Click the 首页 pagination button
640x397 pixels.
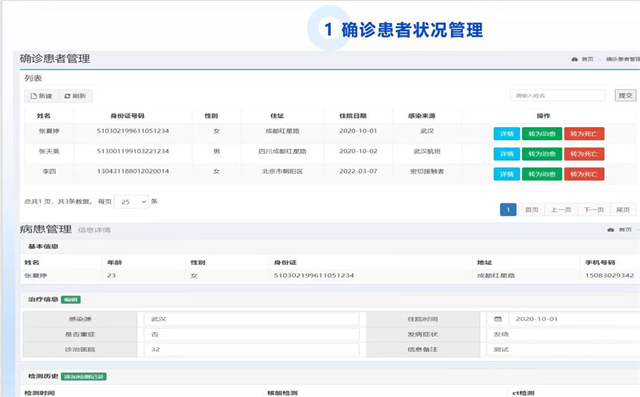(531, 210)
